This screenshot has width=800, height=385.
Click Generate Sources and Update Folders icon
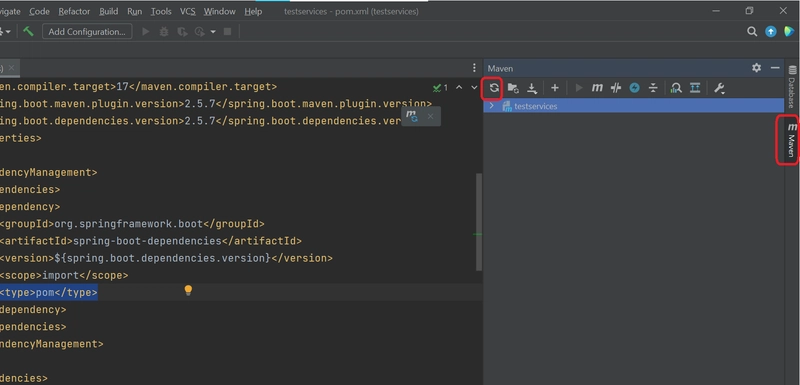pyautogui.click(x=513, y=88)
